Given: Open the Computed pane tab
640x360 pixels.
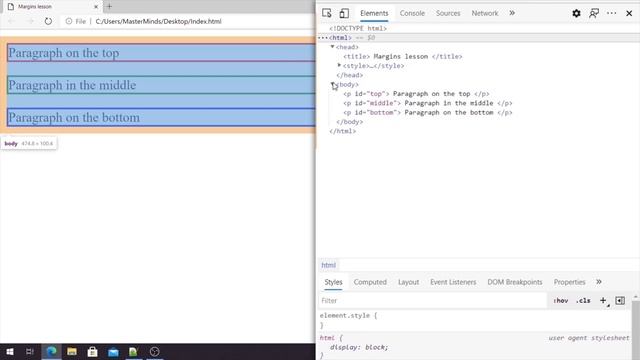Looking at the screenshot, I should (370, 282).
